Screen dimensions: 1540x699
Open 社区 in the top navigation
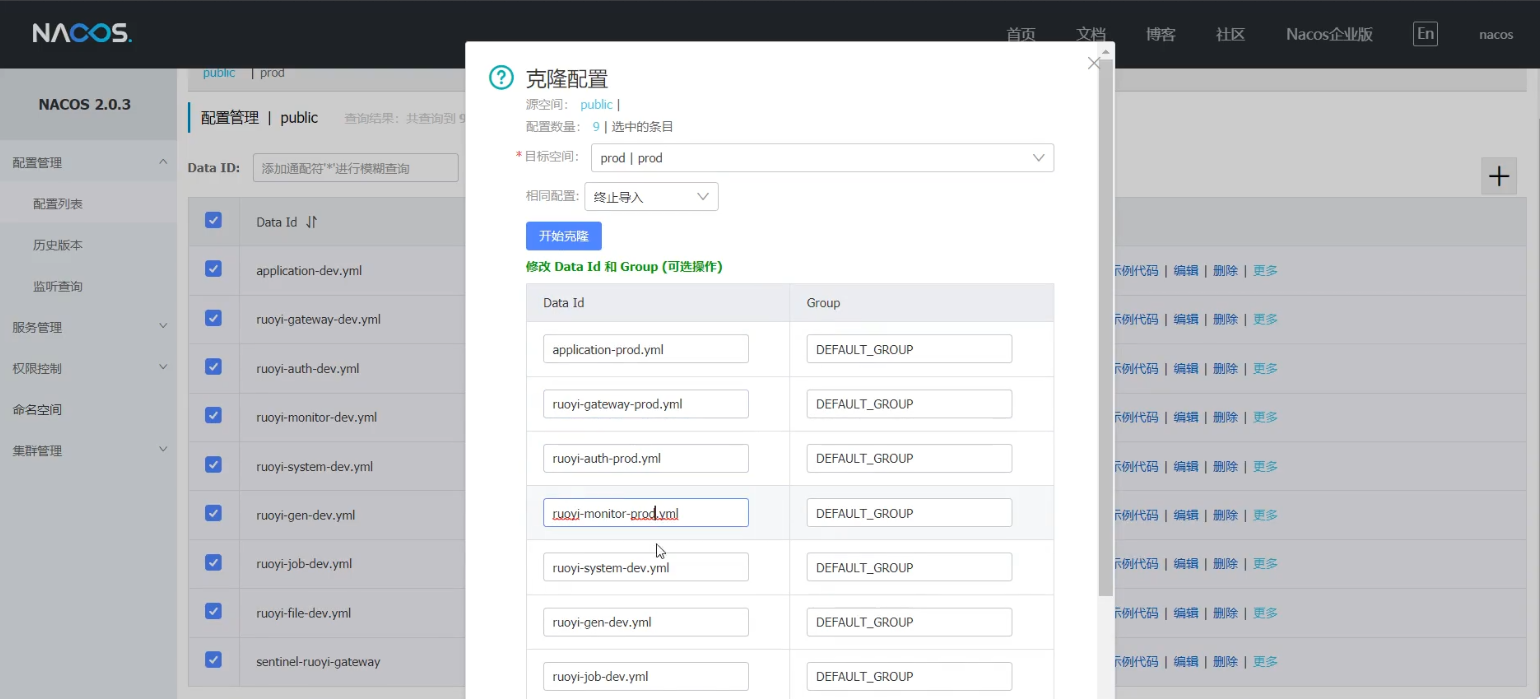pos(1230,34)
